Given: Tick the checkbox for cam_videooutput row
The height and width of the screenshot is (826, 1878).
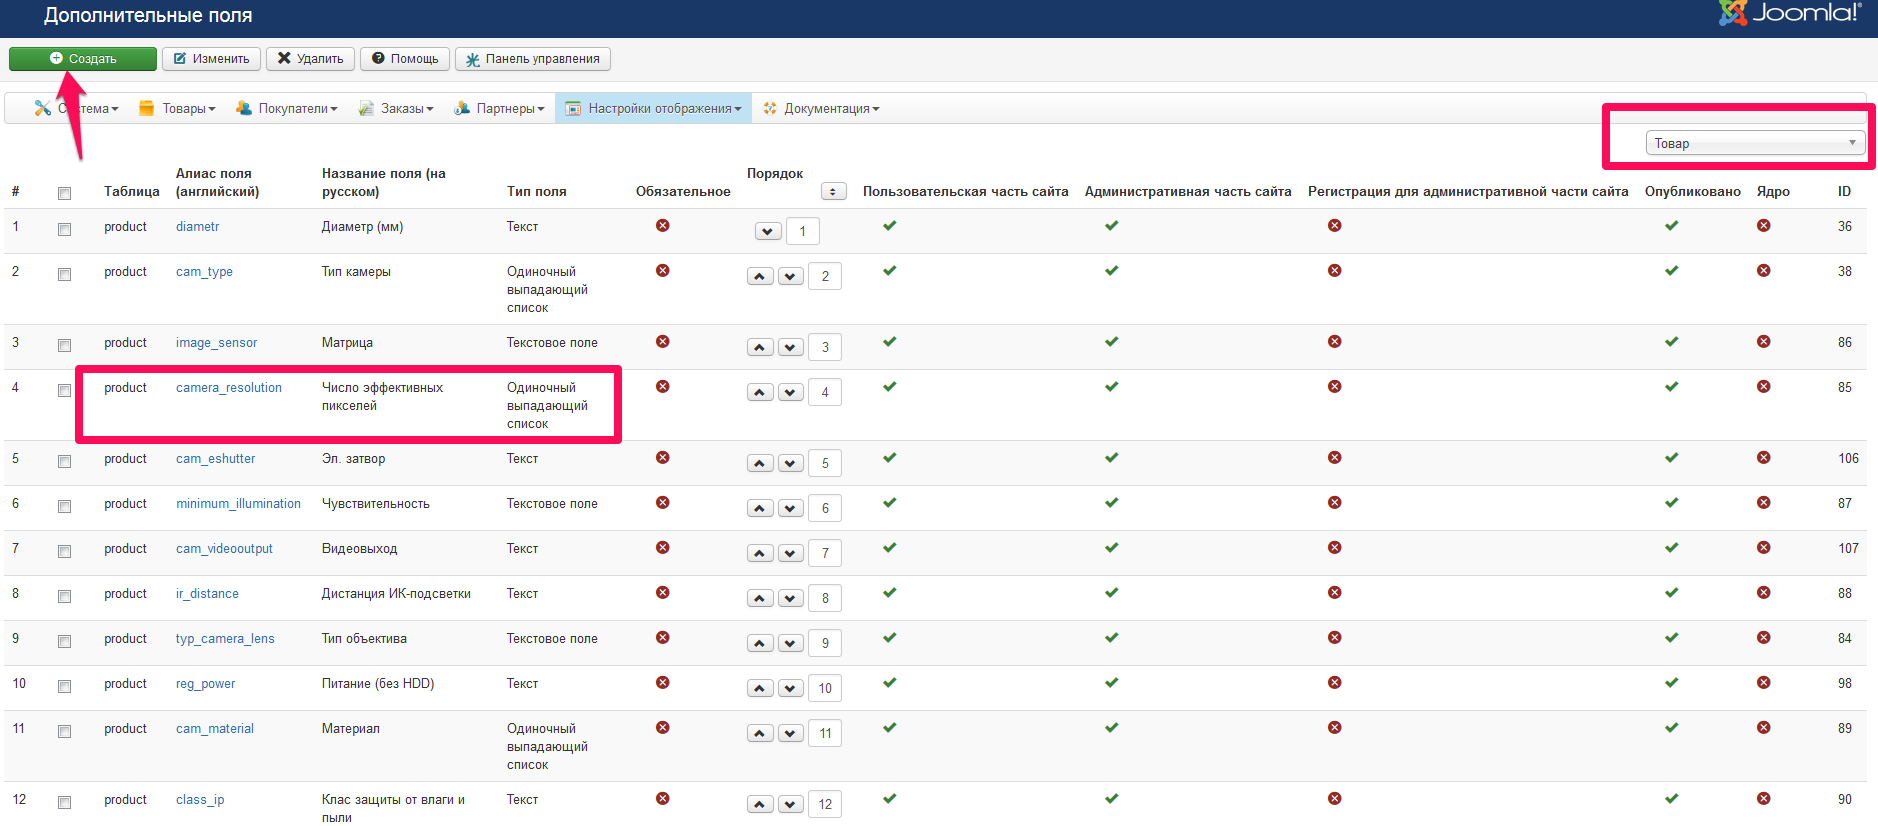Looking at the screenshot, I should [64, 551].
